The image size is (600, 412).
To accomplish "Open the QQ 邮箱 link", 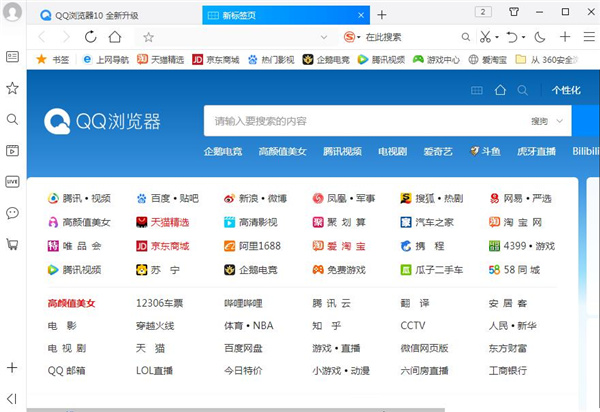I will tap(67, 370).
